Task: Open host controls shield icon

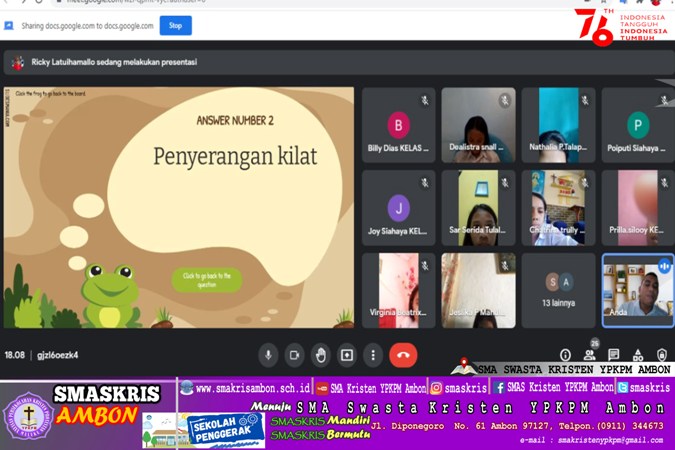Action: (662, 355)
